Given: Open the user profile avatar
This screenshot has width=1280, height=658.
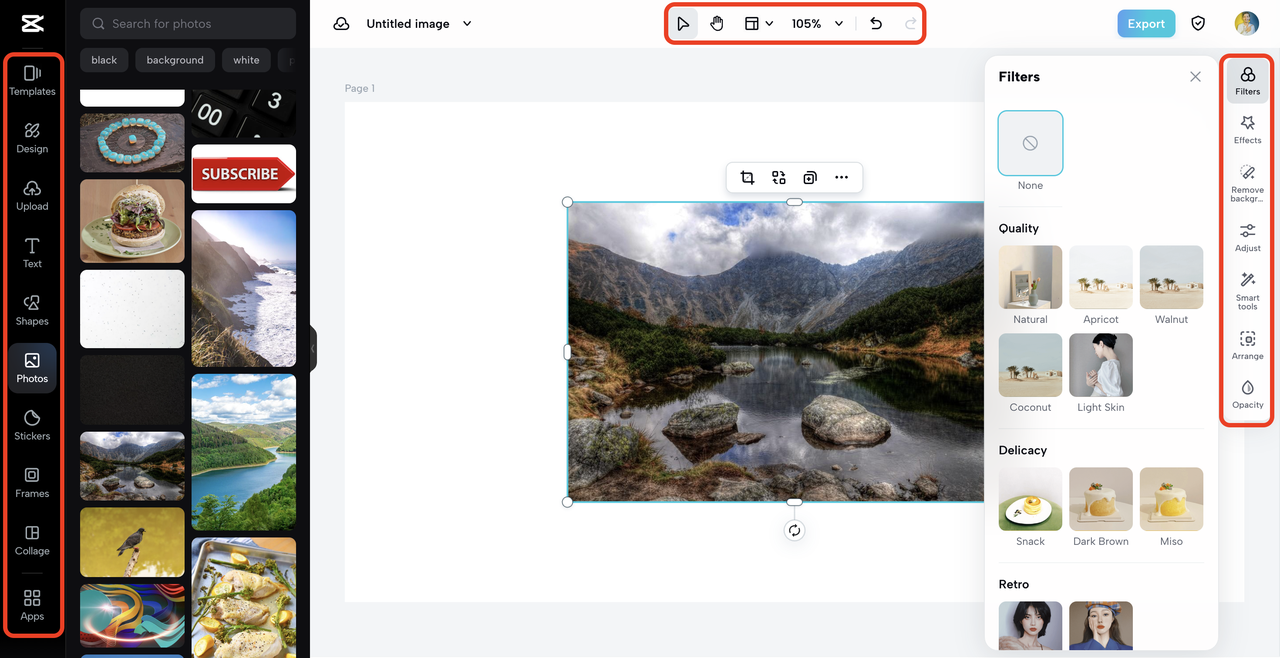Looking at the screenshot, I should click(1246, 24).
